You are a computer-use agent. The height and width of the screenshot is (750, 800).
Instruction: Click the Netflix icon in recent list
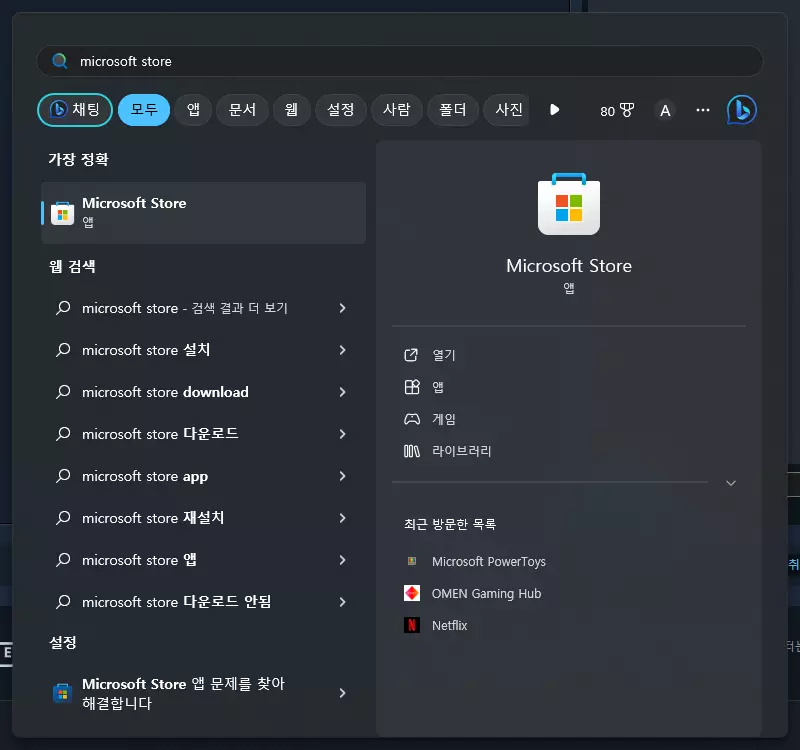412,625
